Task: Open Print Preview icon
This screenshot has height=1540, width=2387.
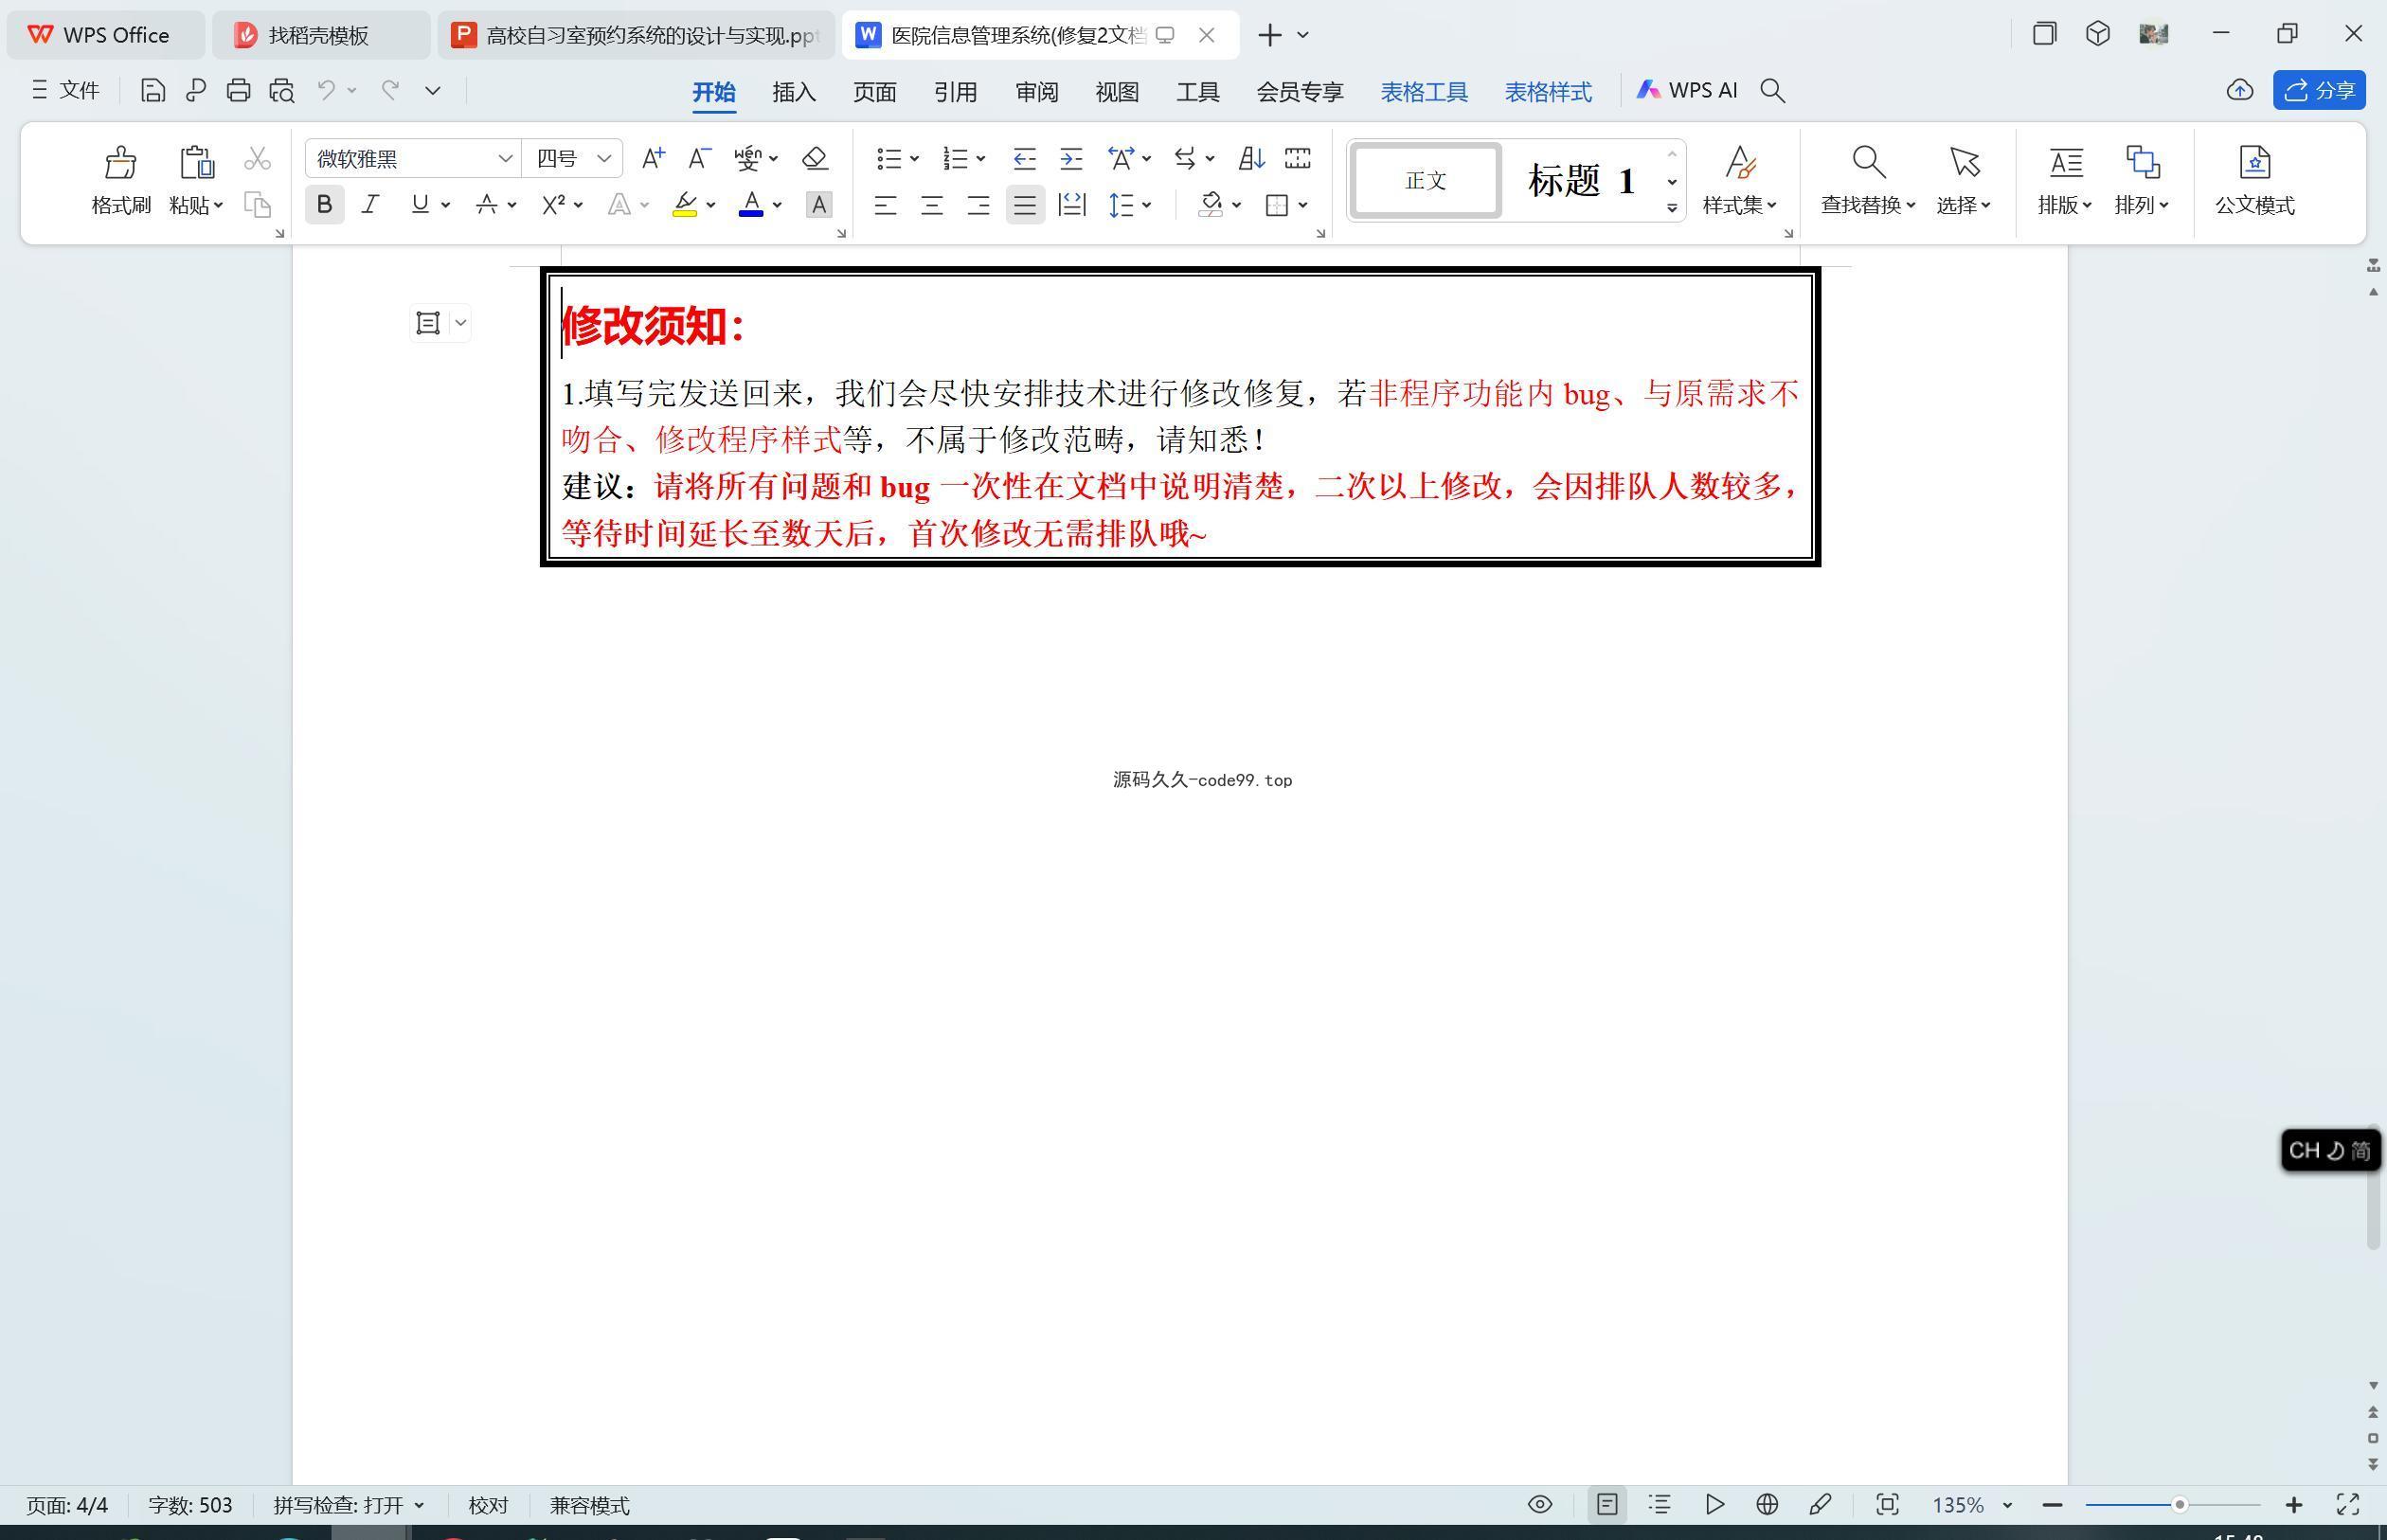Action: 282,91
